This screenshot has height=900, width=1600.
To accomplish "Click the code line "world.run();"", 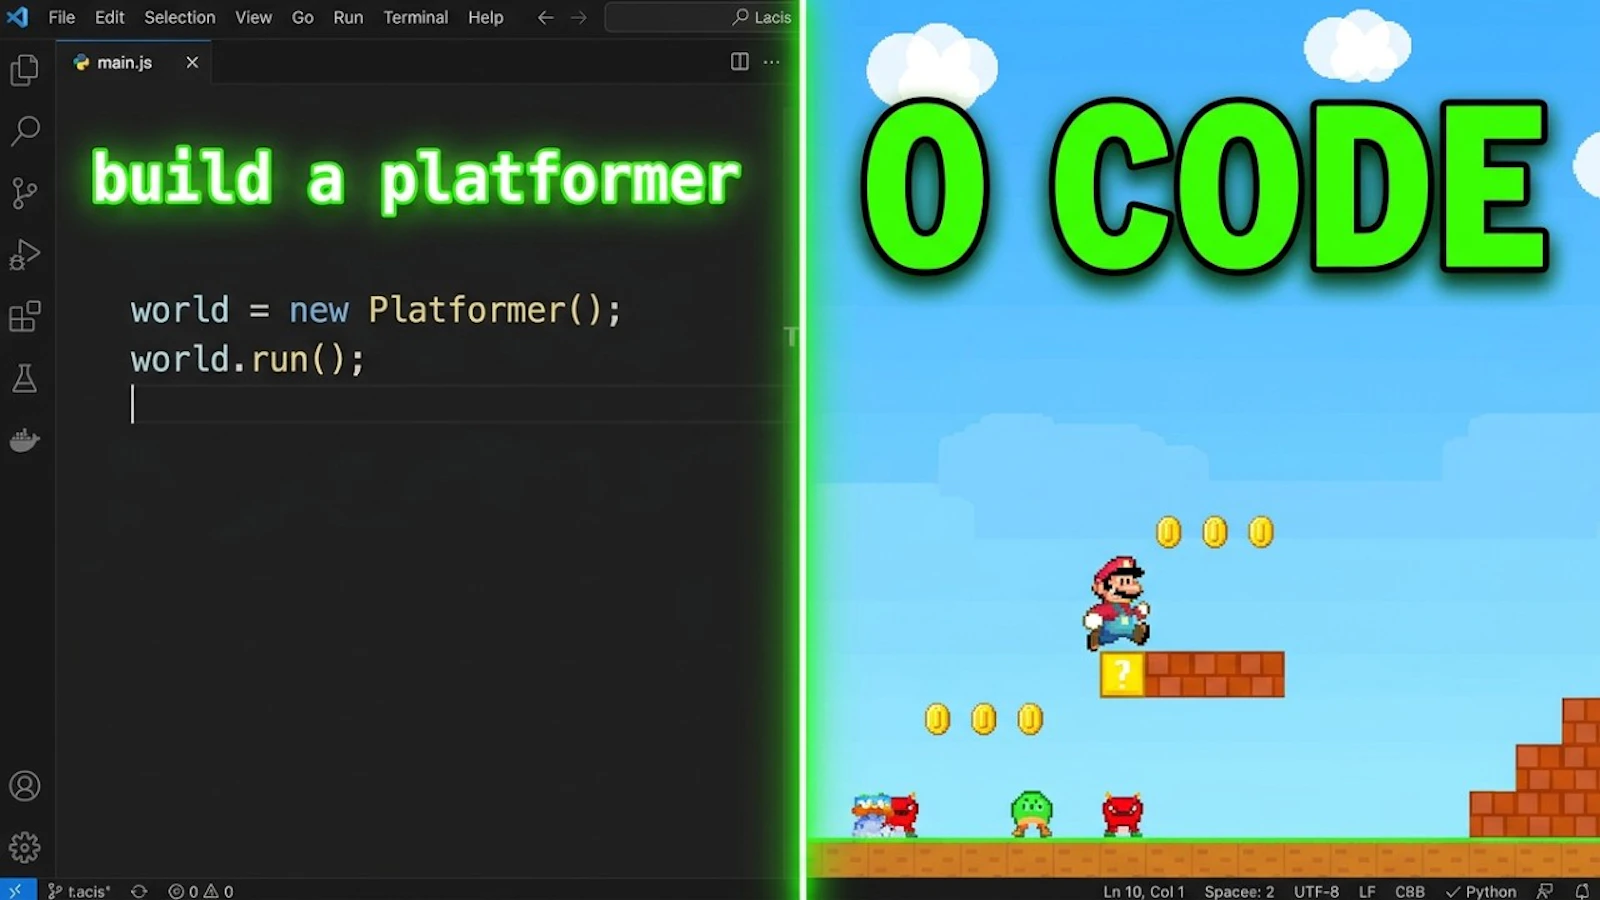I will click(x=248, y=359).
